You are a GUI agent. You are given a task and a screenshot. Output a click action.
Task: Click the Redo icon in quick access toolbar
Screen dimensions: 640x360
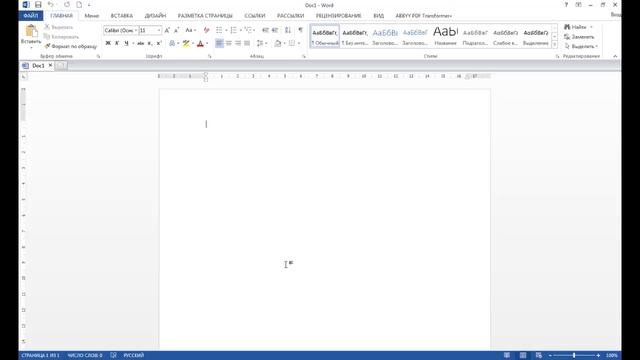[x=67, y=5]
